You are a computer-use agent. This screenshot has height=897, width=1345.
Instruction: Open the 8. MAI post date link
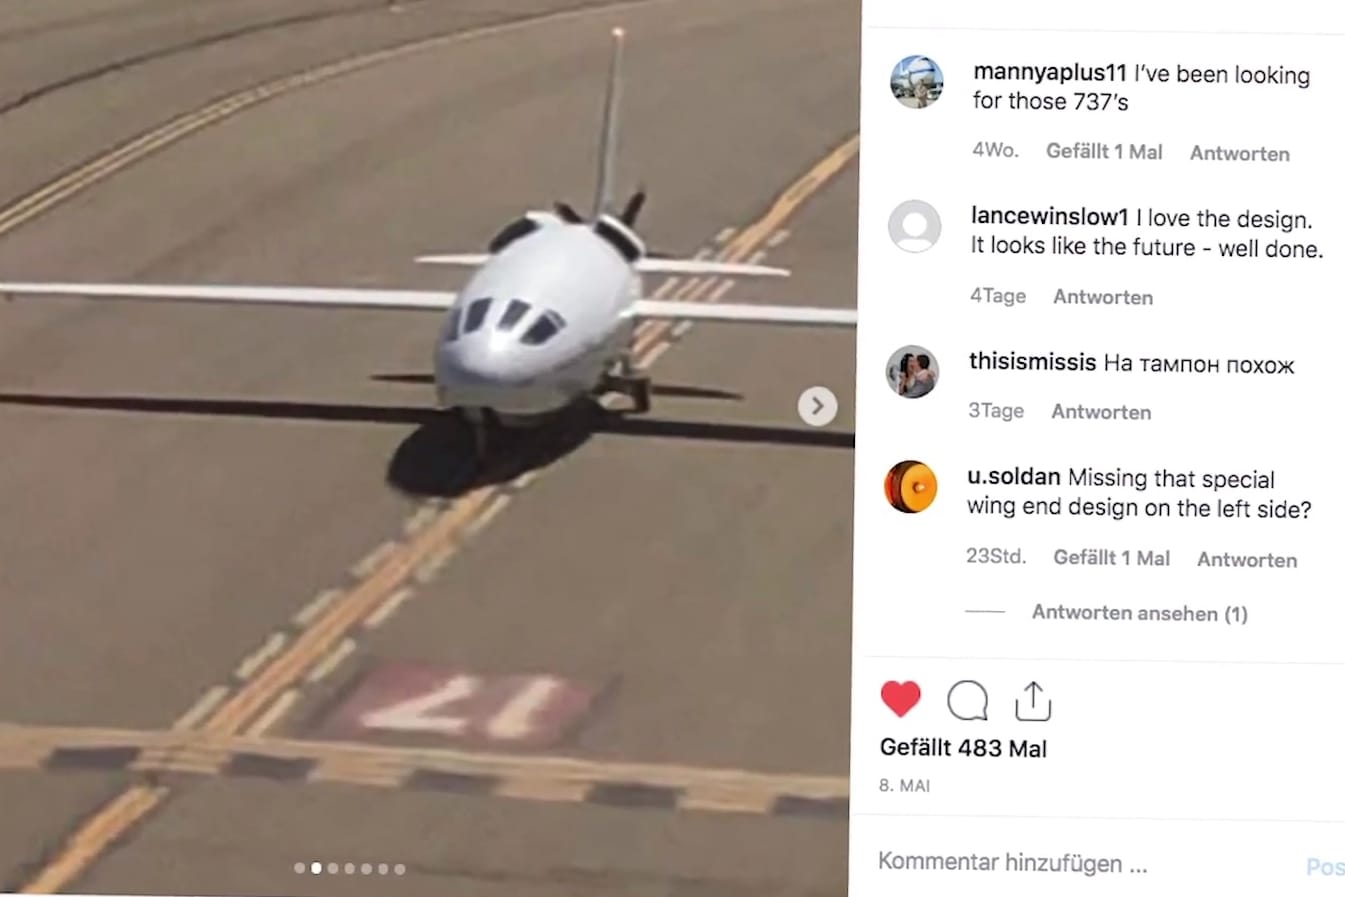pos(904,786)
